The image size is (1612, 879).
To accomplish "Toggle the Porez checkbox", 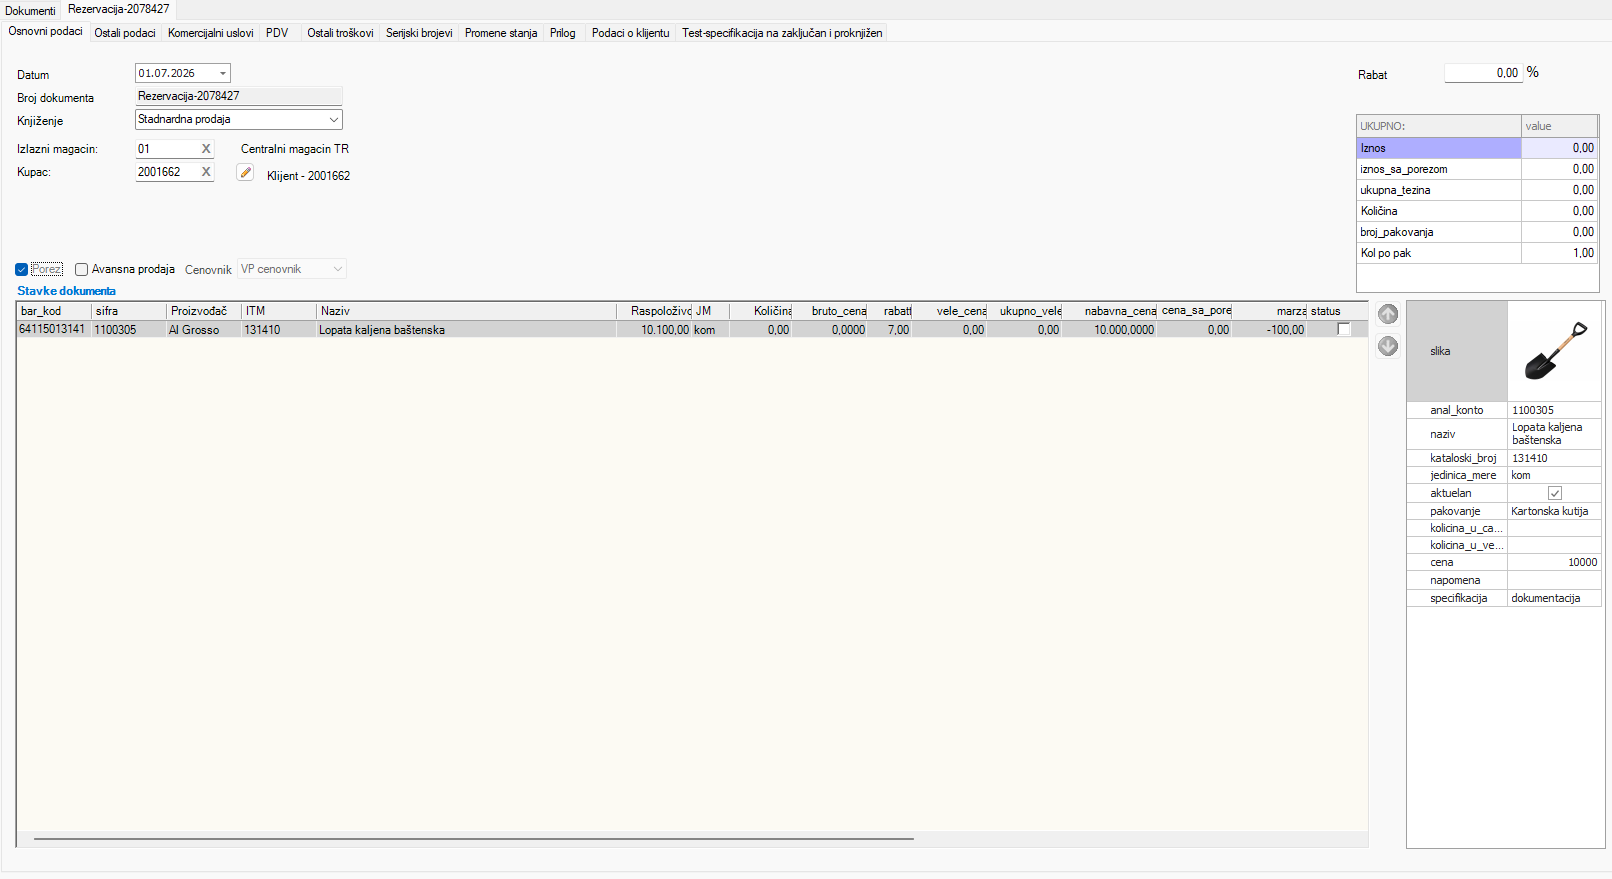I will pos(21,270).
